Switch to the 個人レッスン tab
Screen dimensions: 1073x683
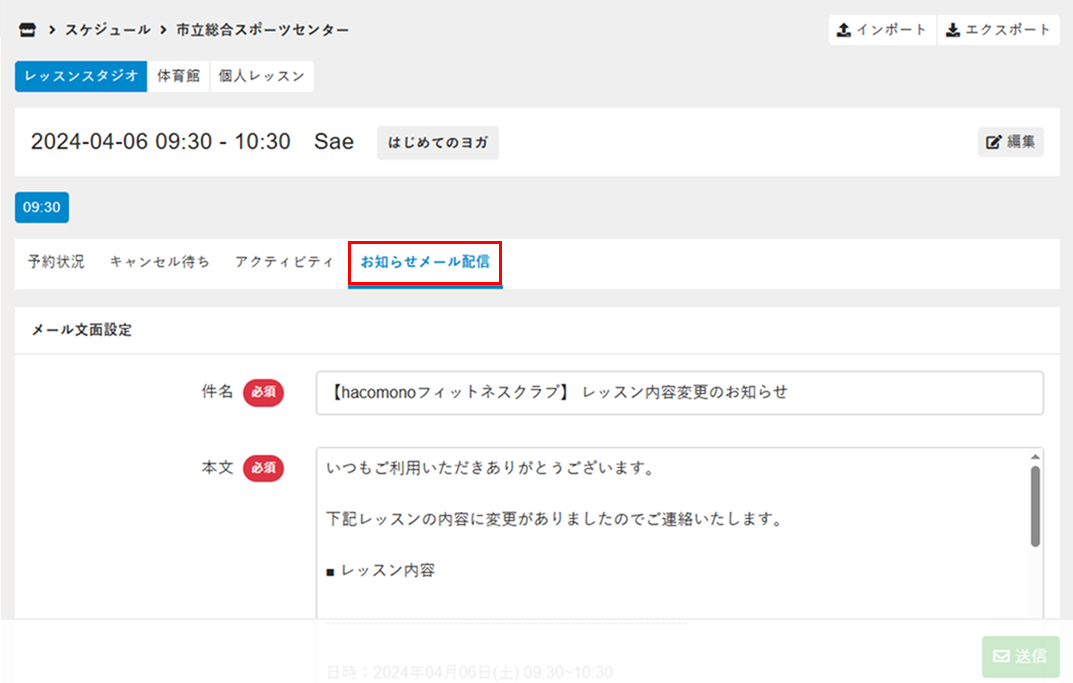pos(262,77)
